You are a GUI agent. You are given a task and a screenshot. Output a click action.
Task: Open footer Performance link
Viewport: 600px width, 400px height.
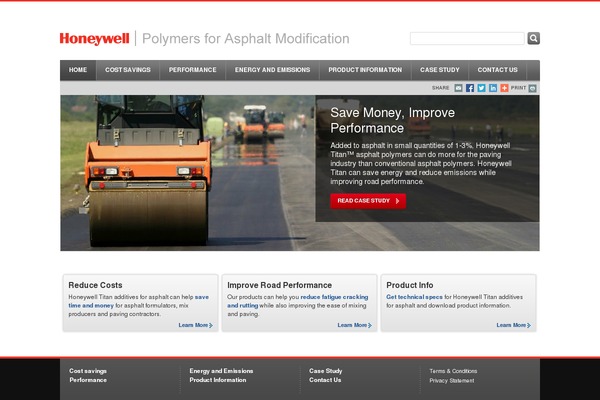click(x=88, y=380)
